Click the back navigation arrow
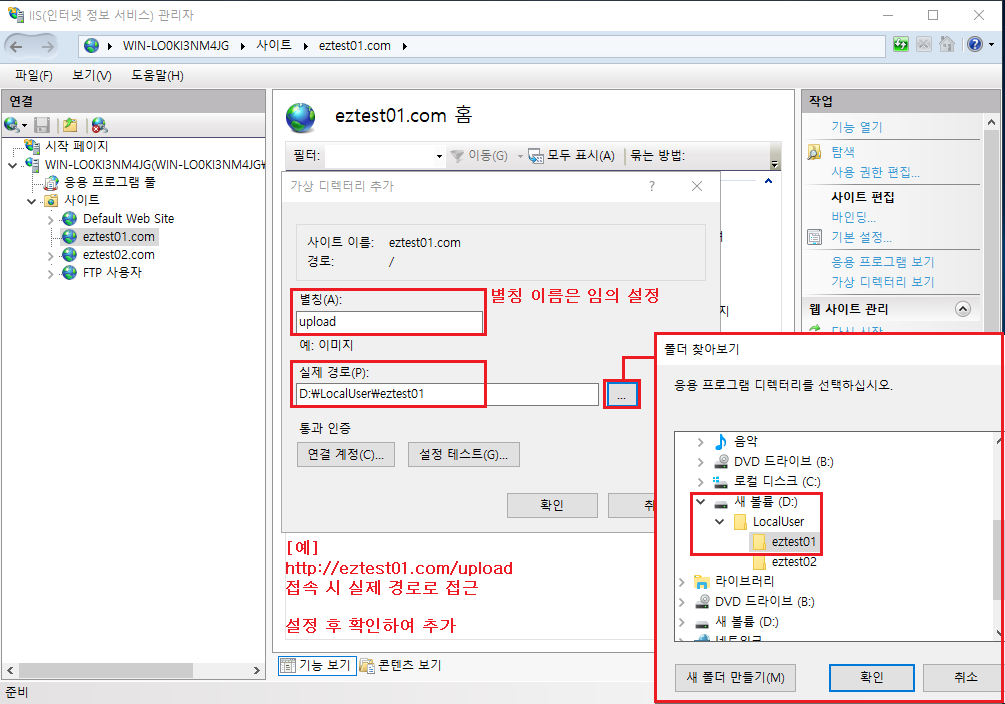Viewport: 1005px width, 704px height. click(x=17, y=46)
